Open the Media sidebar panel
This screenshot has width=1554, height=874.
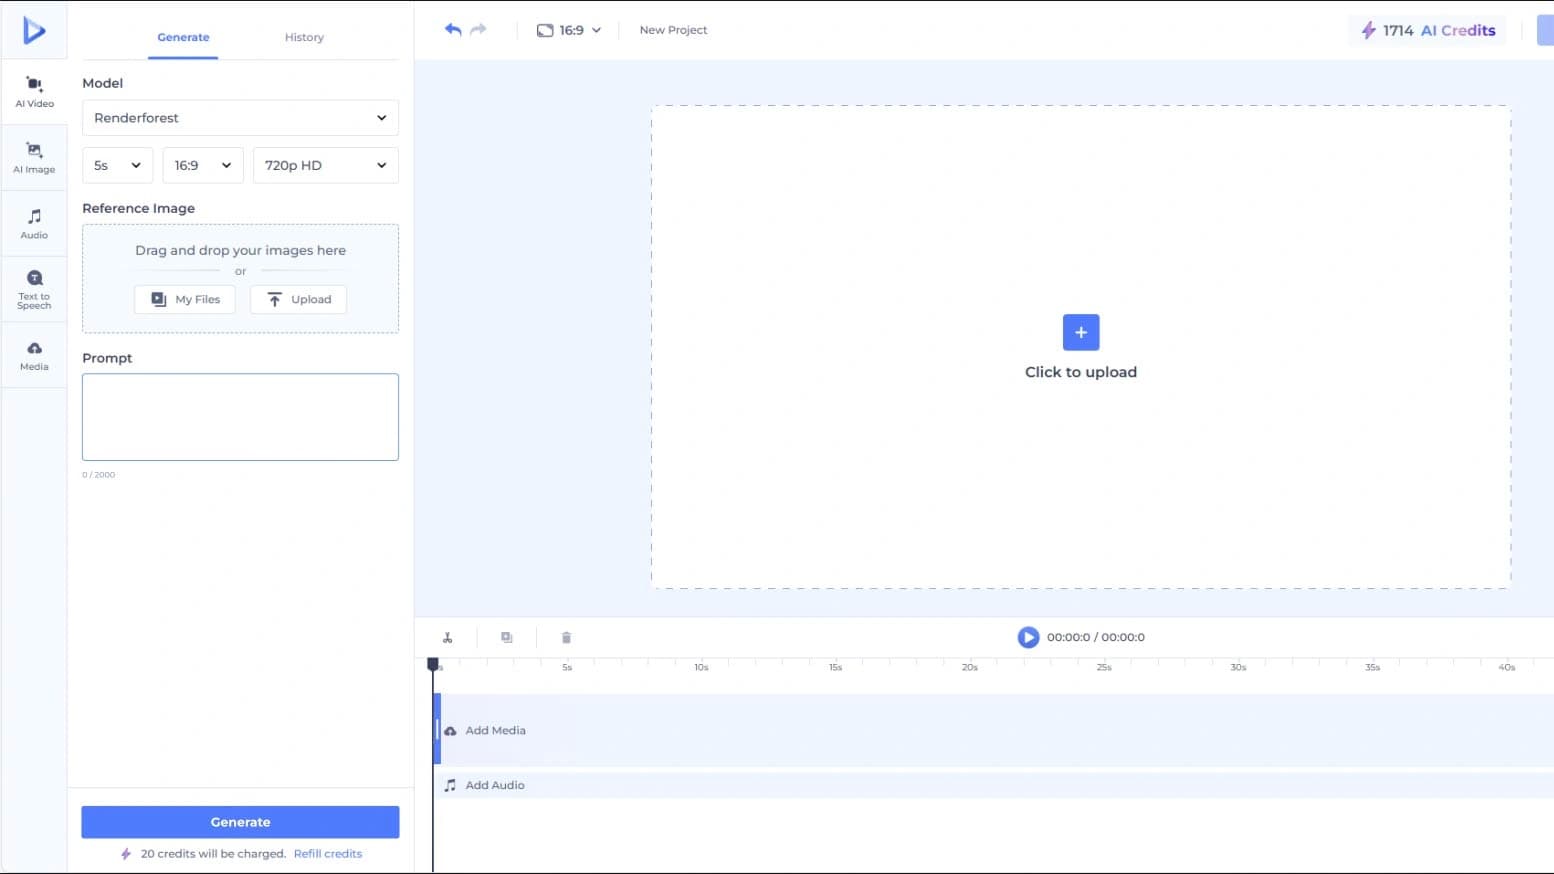click(x=34, y=355)
